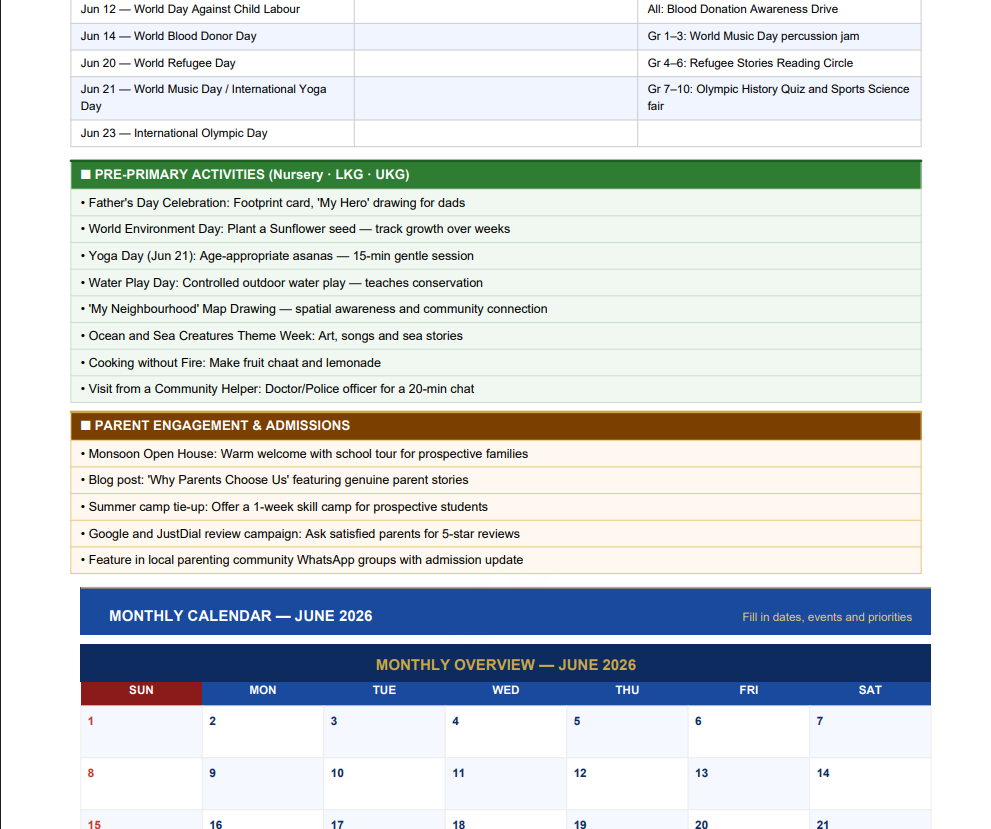The image size is (991, 829).
Task: Click Ocean and Sea Creatures Theme Week line
Action: [496, 336]
